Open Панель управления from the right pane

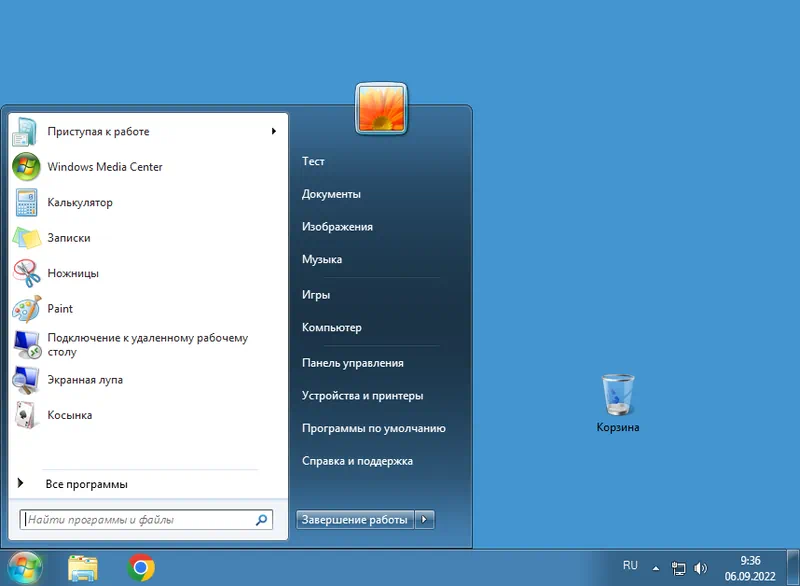pyautogui.click(x=352, y=363)
